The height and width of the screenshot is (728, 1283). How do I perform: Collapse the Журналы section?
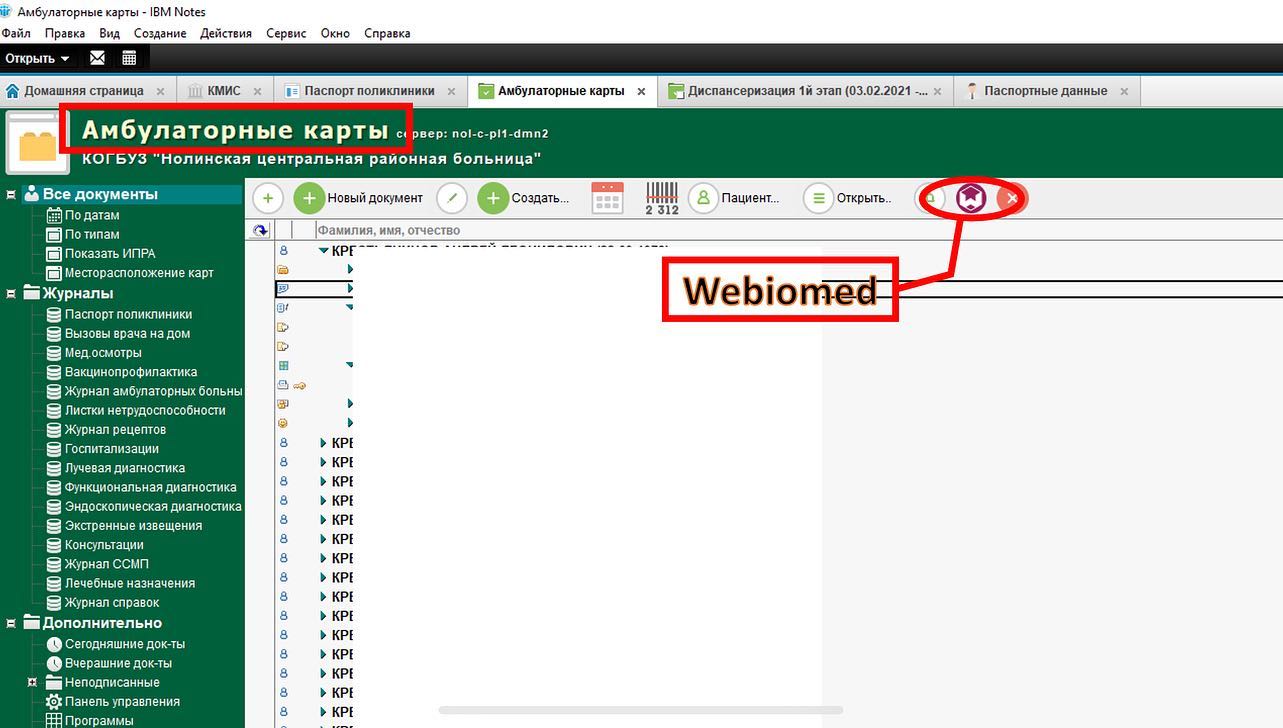pos(12,294)
